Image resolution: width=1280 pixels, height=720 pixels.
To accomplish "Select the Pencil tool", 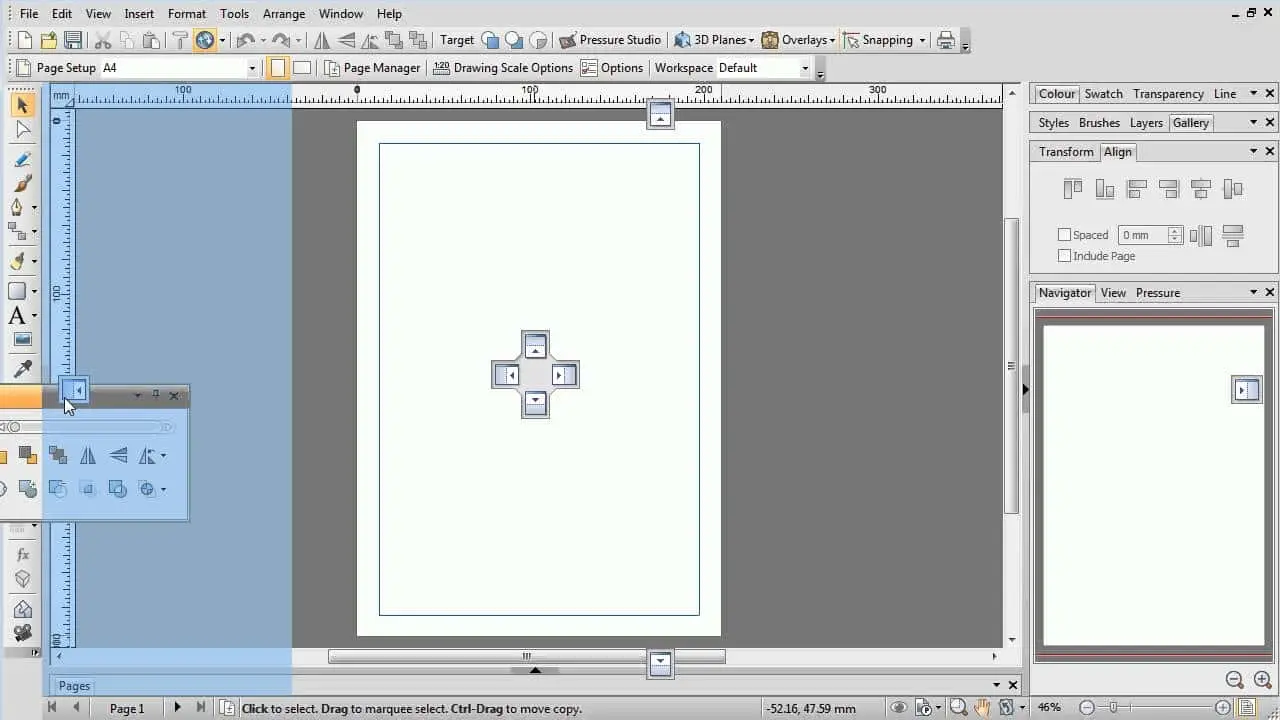I will (22, 158).
